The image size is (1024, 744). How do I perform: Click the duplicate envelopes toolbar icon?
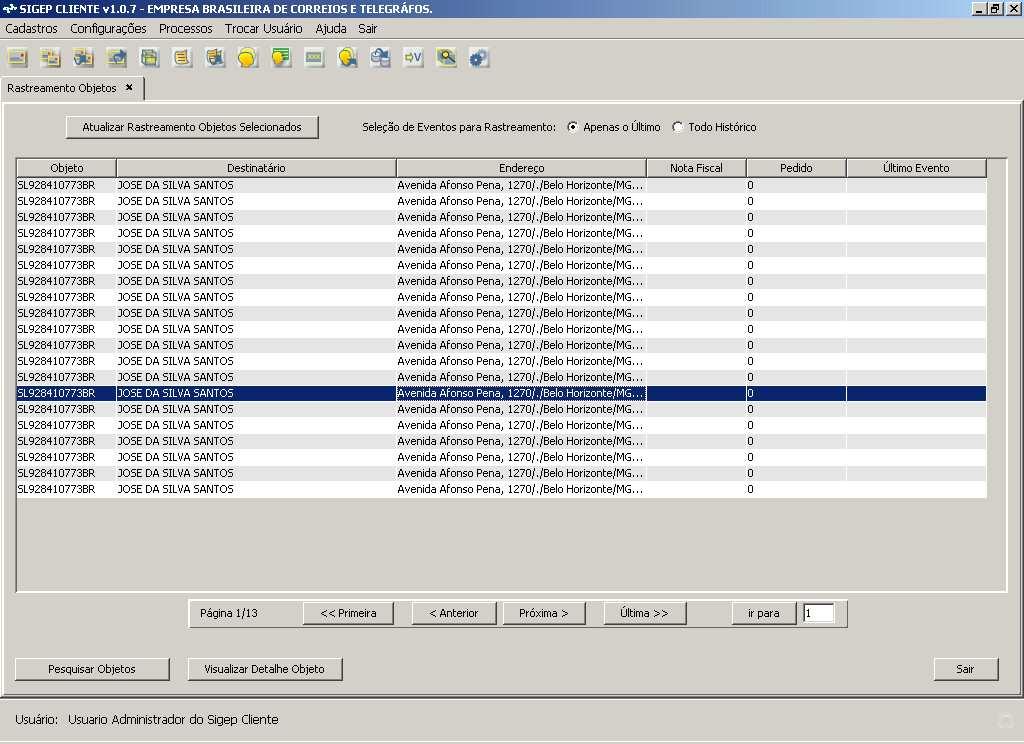[x=51, y=57]
